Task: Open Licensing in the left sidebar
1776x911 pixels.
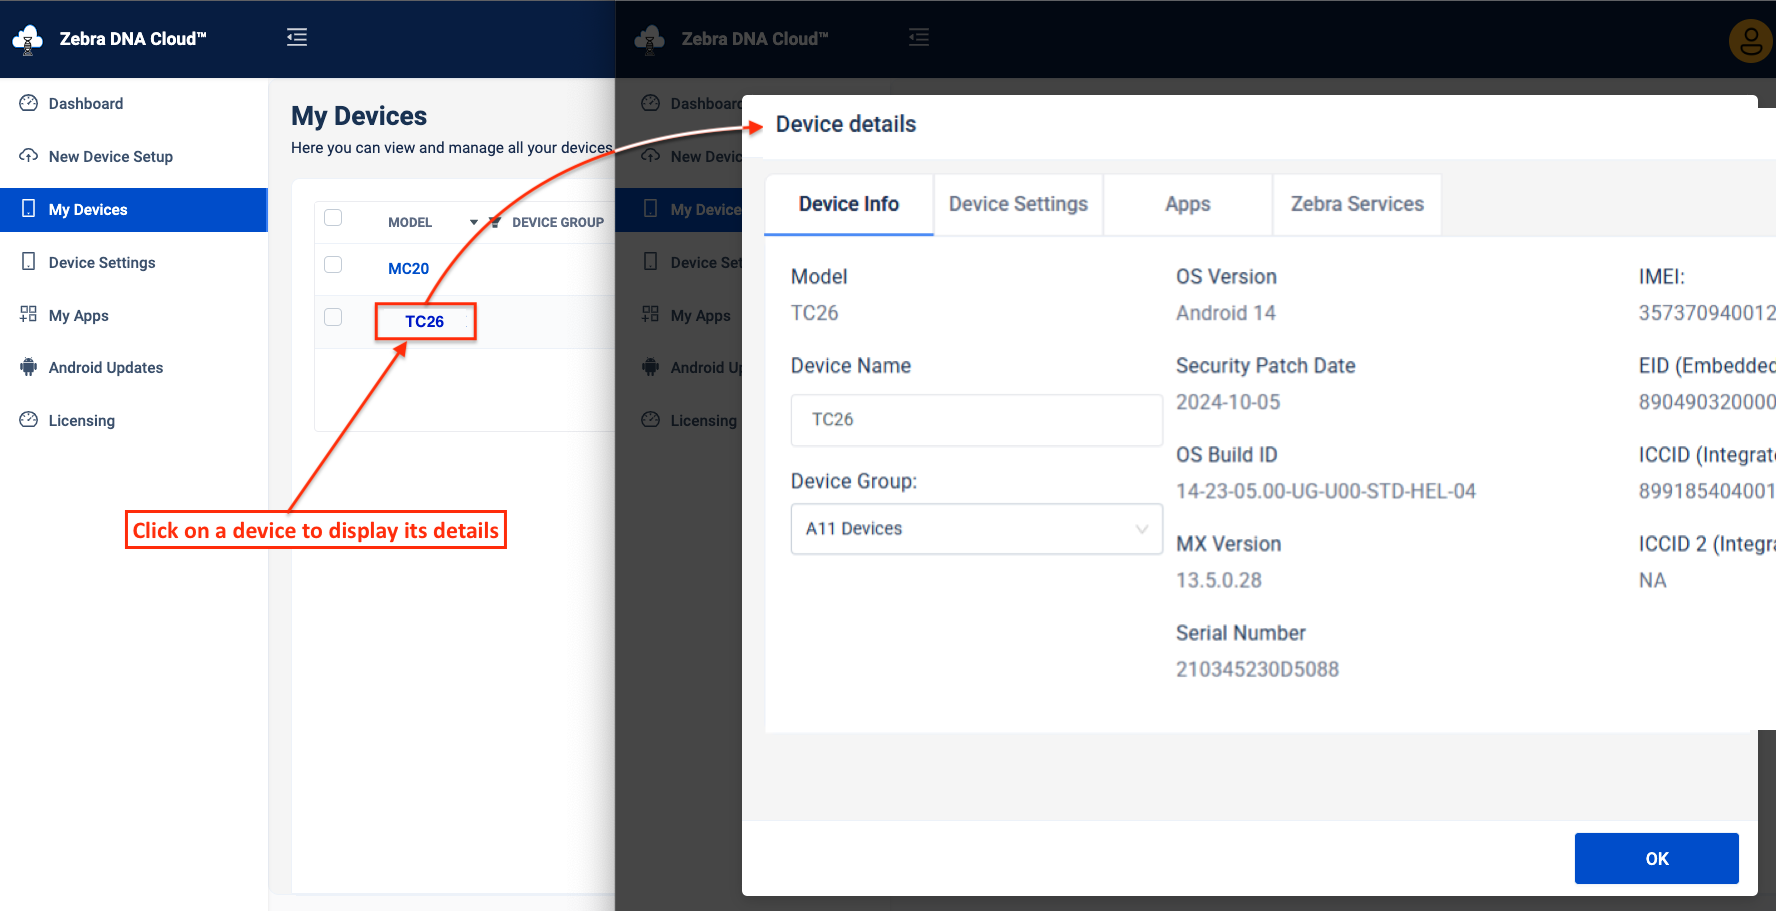Action: (x=81, y=421)
